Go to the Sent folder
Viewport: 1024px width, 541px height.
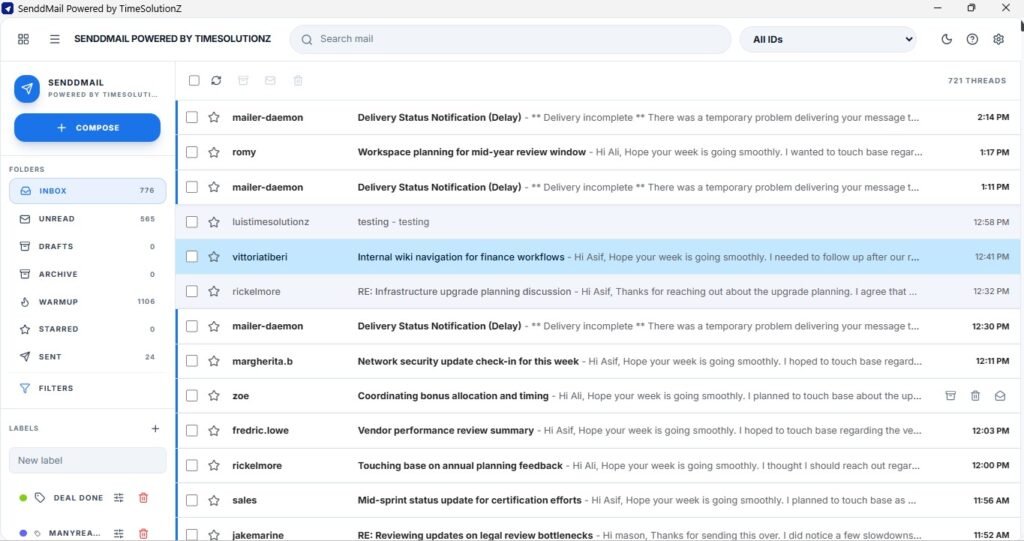click(x=49, y=357)
